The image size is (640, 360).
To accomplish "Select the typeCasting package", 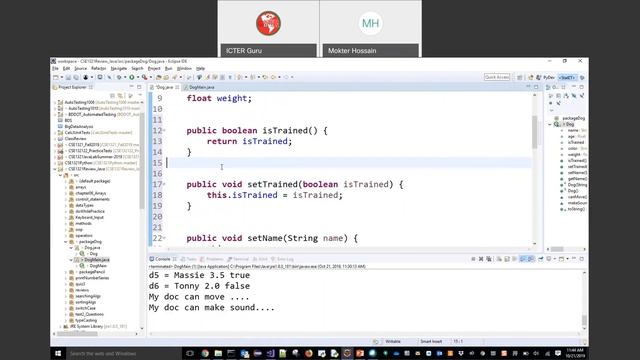I will [86, 320].
